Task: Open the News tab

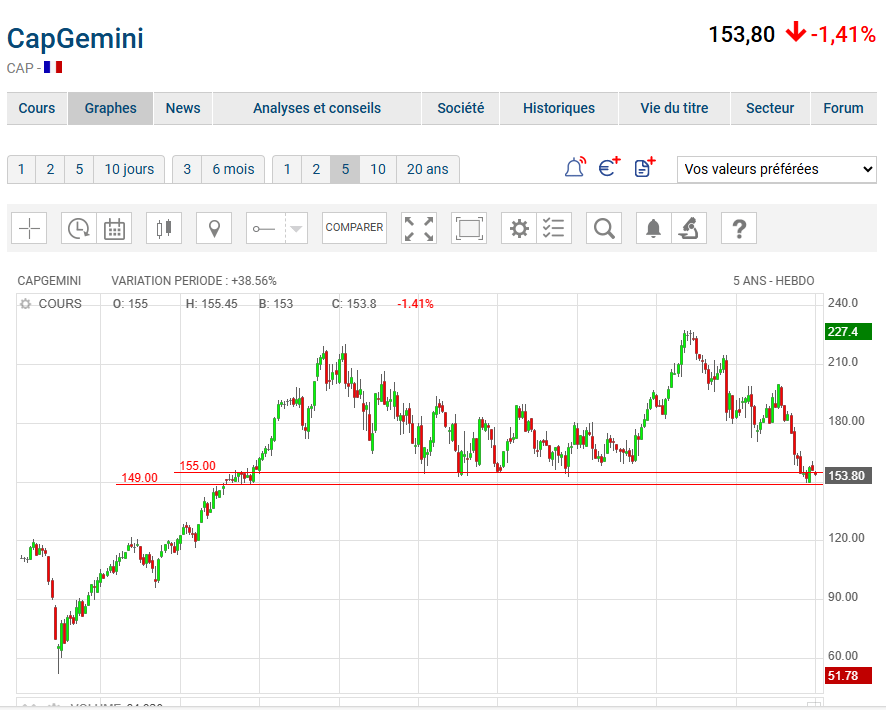Action: click(x=183, y=108)
